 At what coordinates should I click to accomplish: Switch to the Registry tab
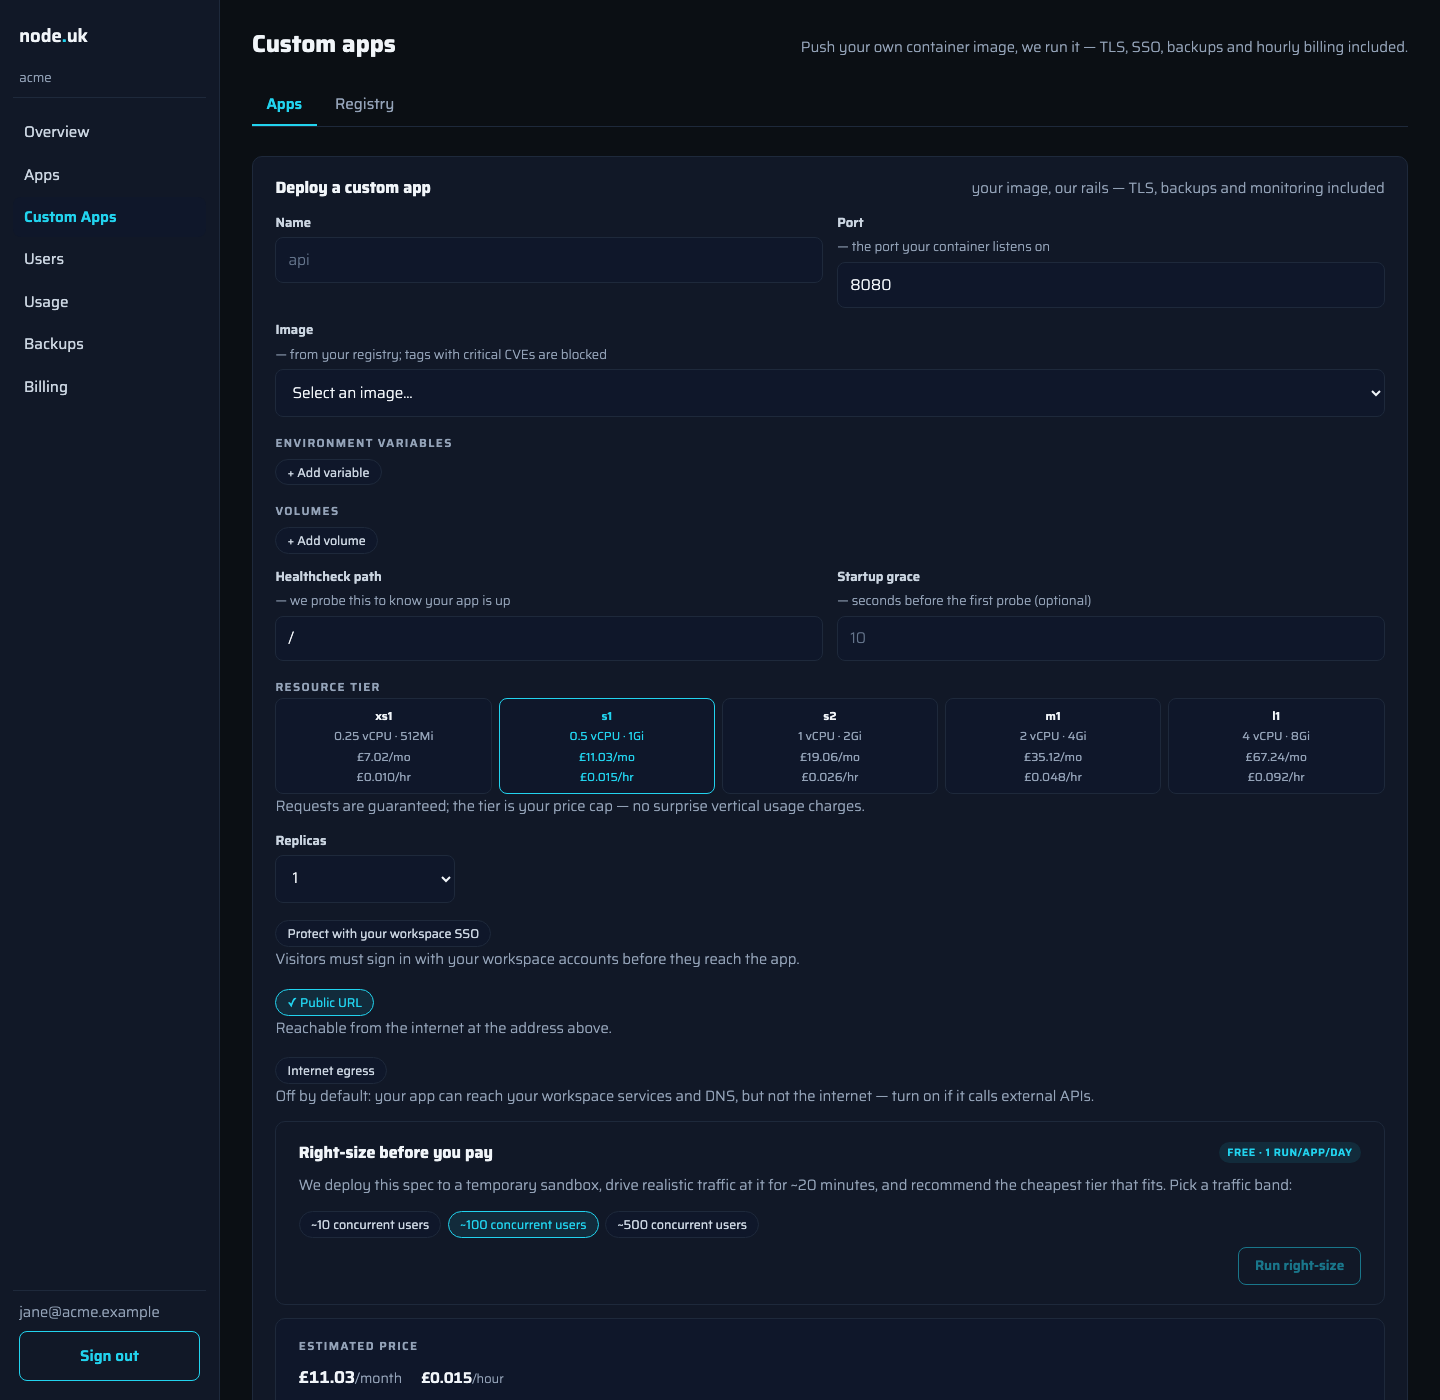point(364,104)
